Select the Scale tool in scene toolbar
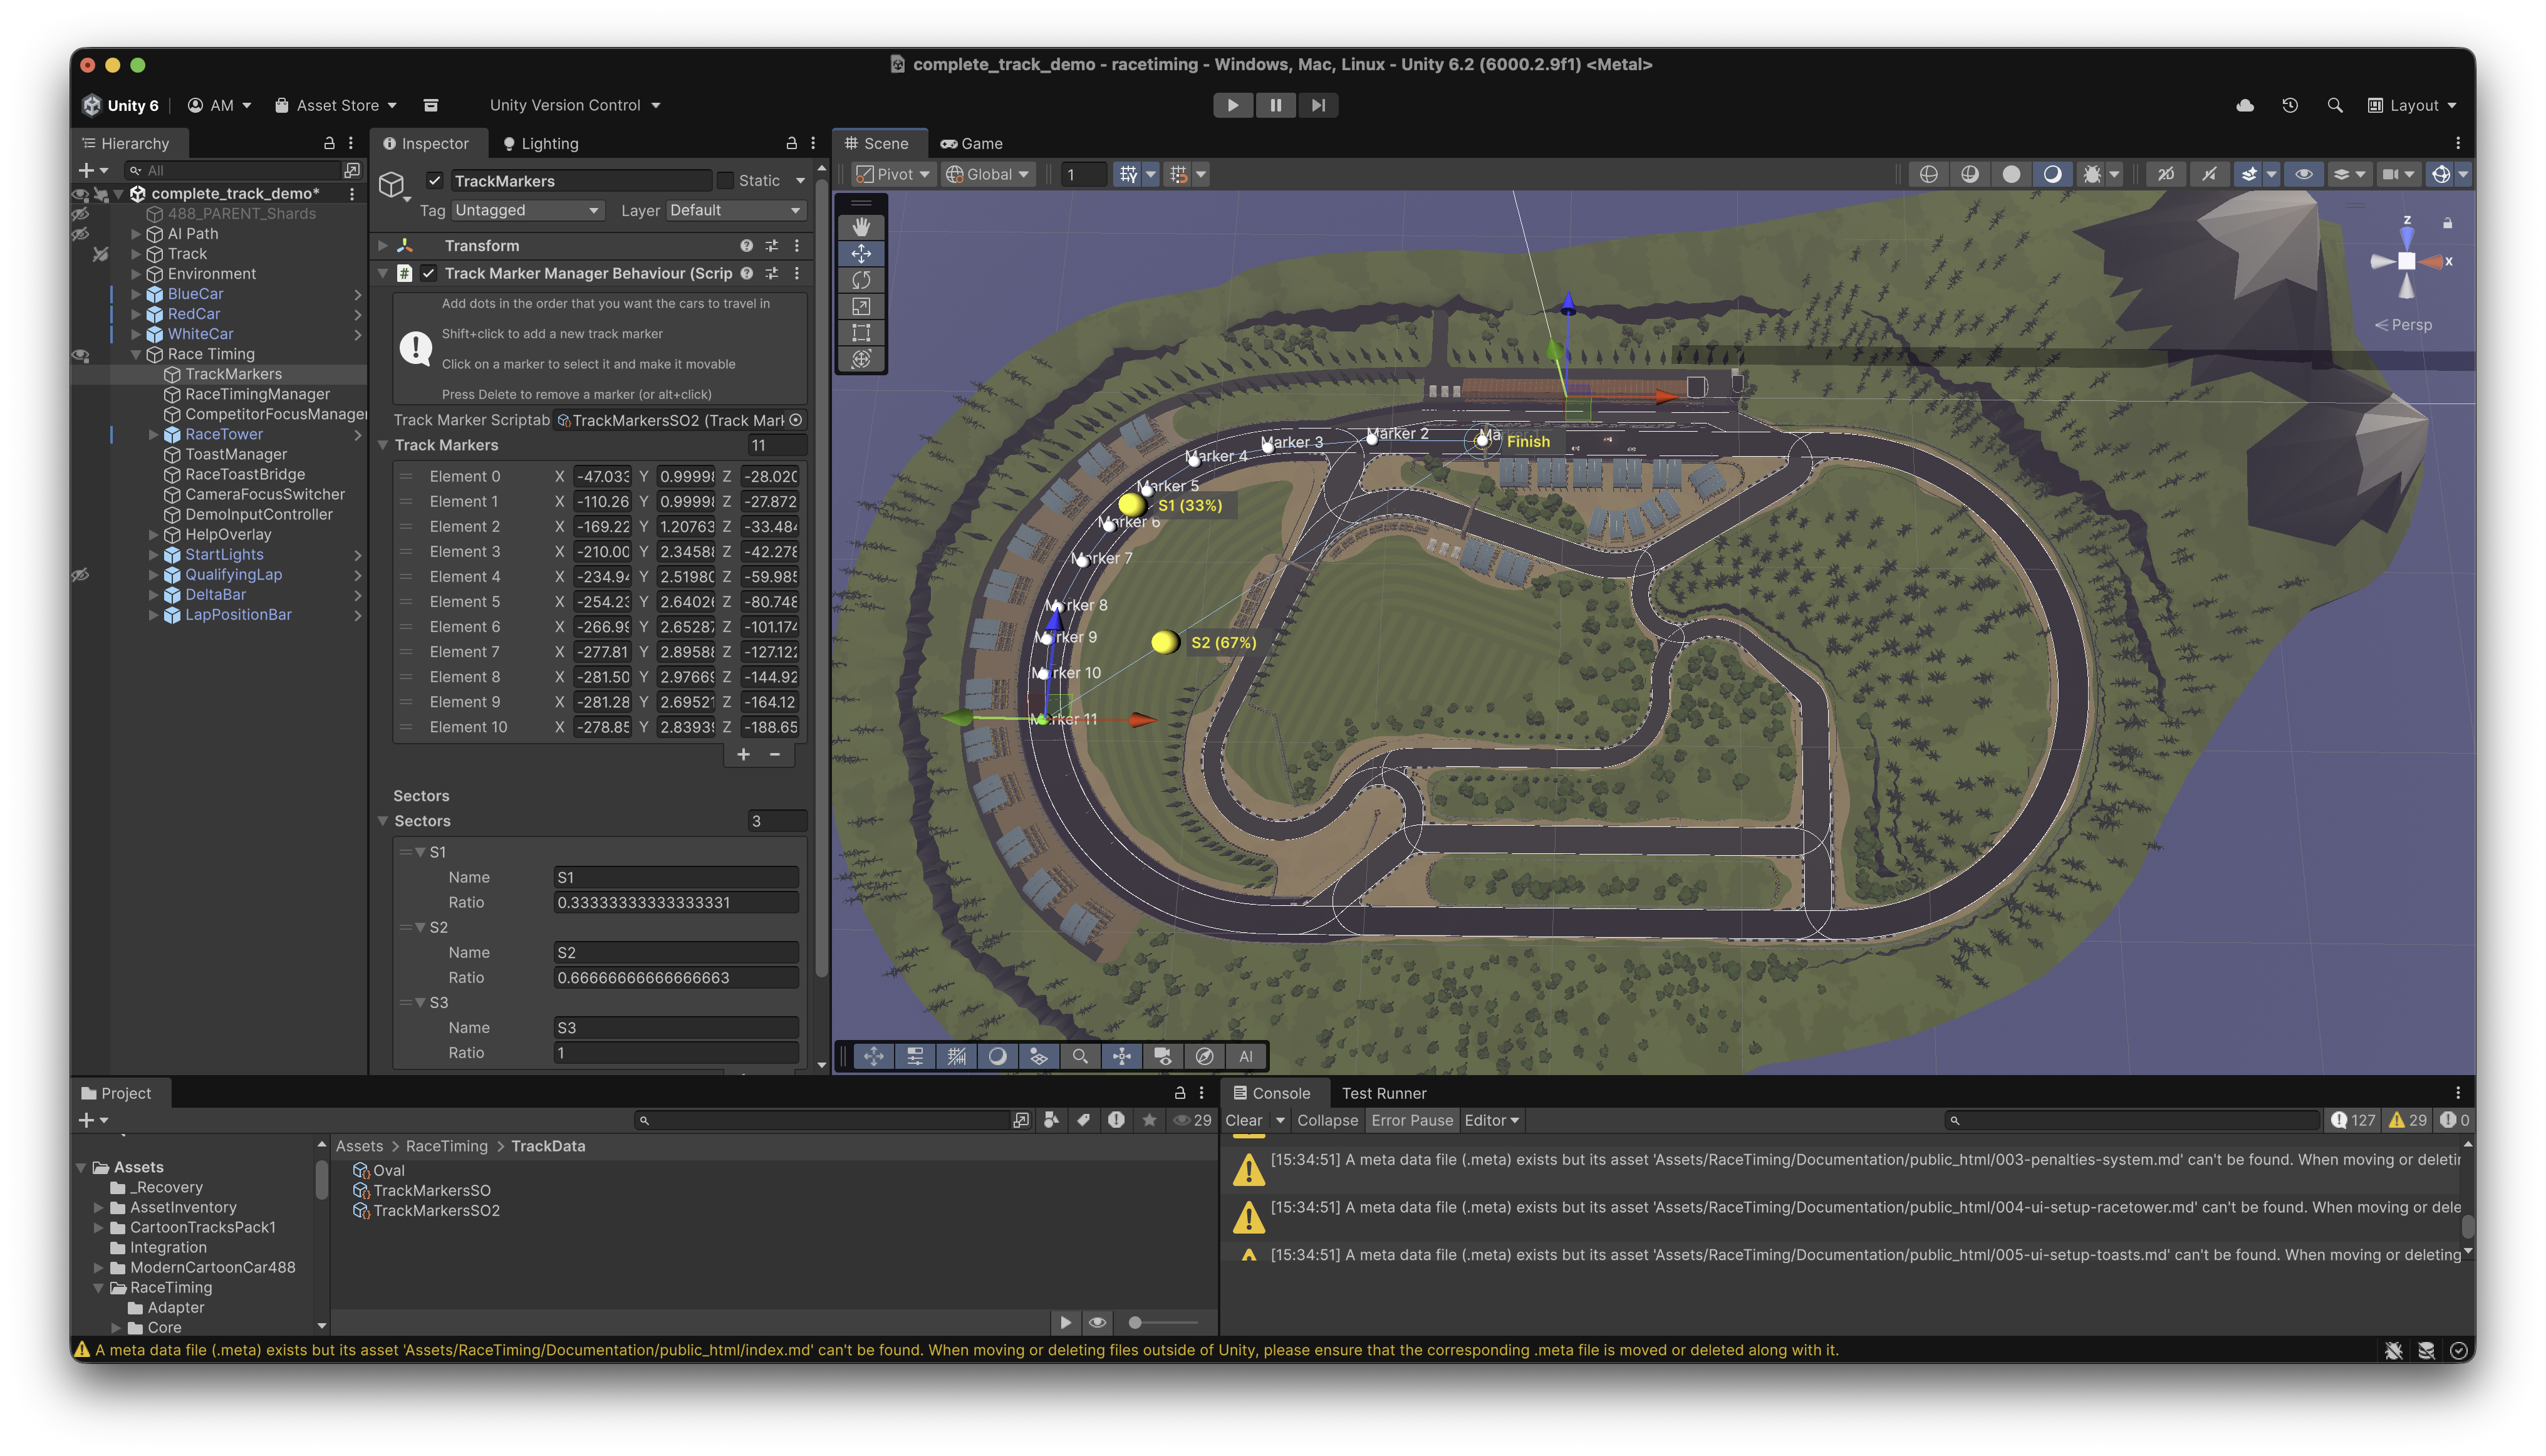 point(861,306)
